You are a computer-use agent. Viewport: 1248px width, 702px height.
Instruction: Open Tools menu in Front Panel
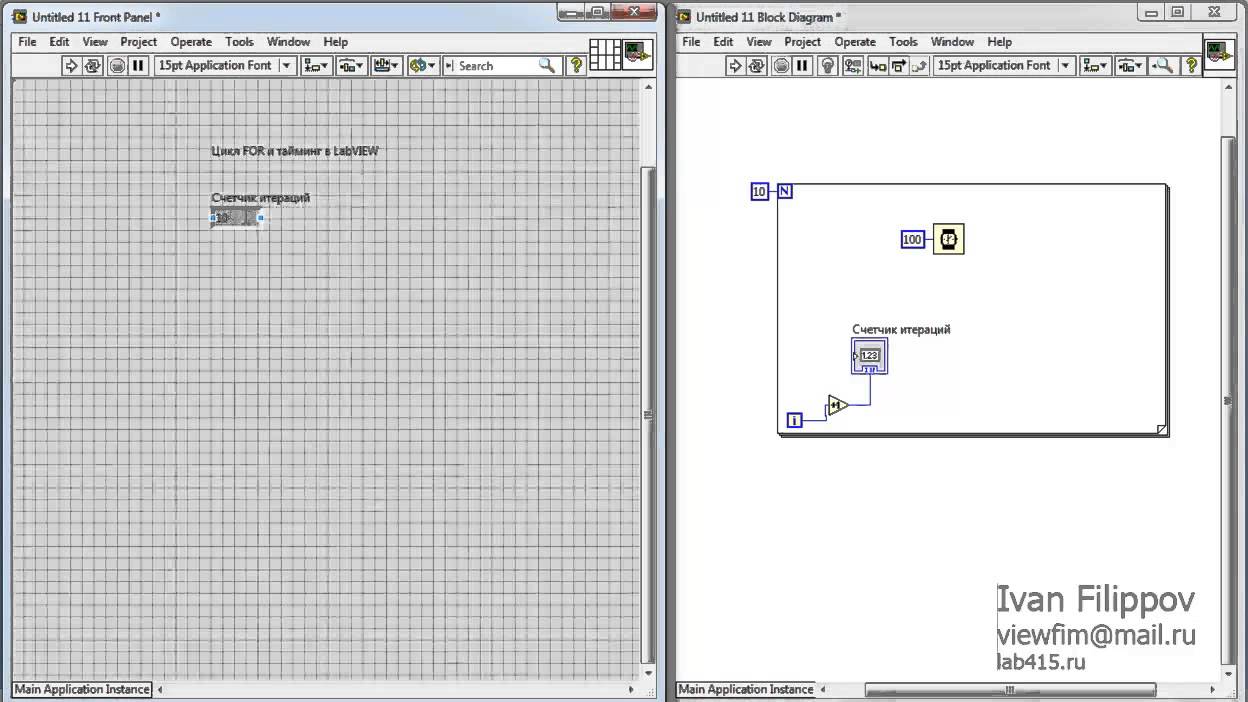239,42
